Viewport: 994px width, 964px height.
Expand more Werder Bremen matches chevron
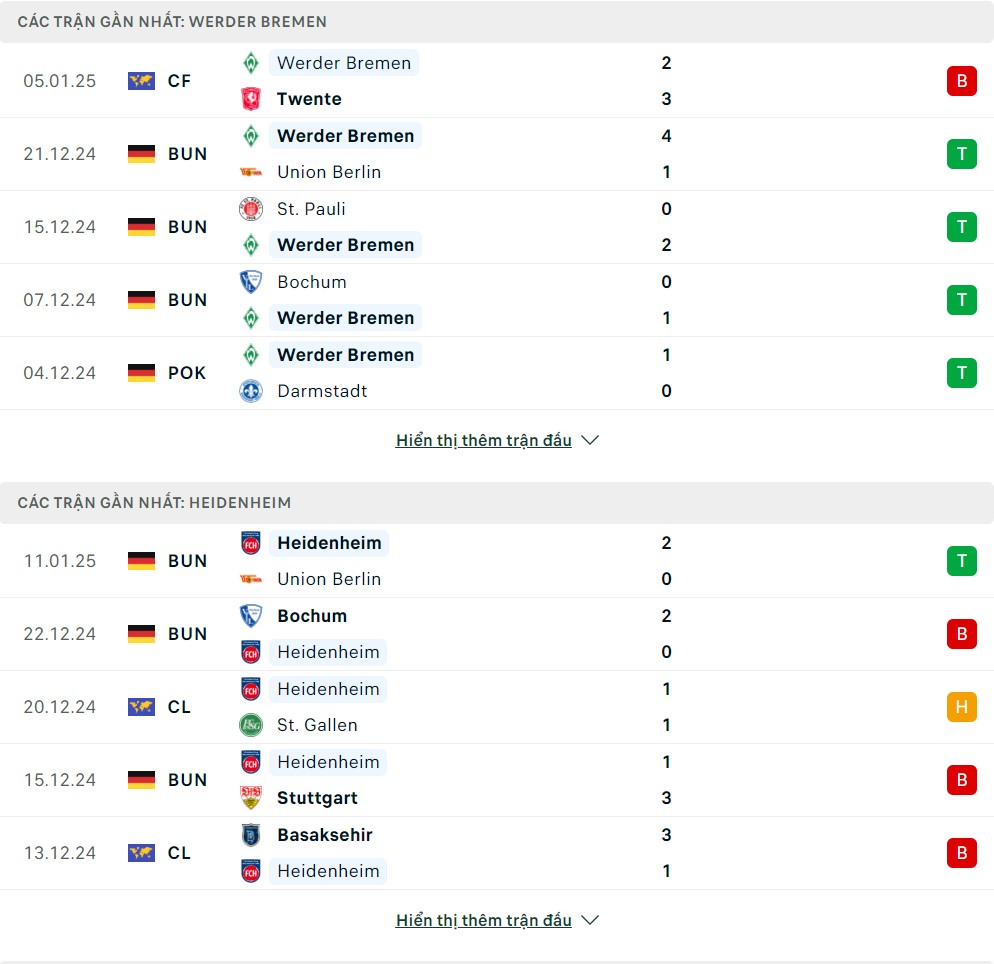tap(590, 440)
